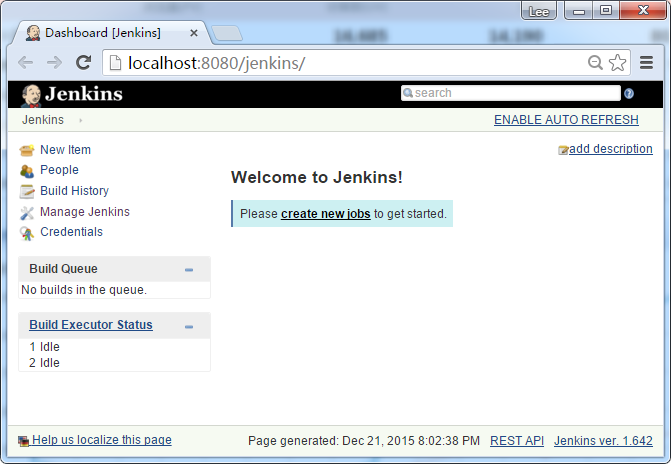Screen dimensions: 671x464
Task: Click the Credentials icon in sidebar
Action: click(x=27, y=233)
